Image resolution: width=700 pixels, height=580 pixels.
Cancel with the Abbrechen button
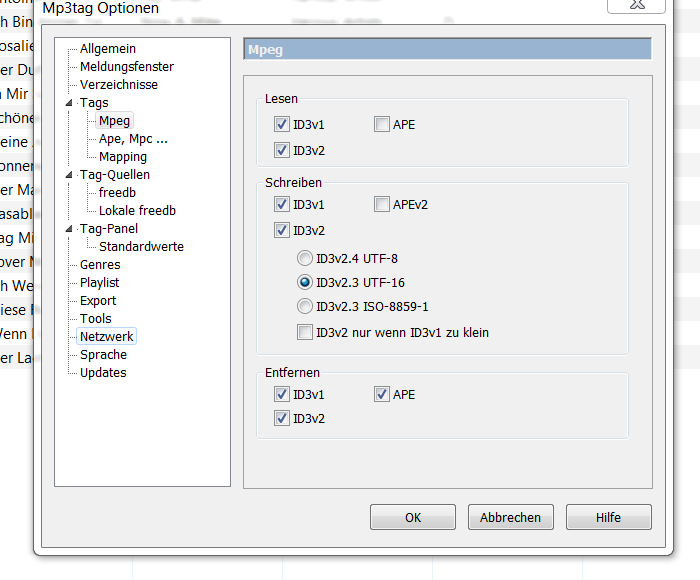(511, 517)
